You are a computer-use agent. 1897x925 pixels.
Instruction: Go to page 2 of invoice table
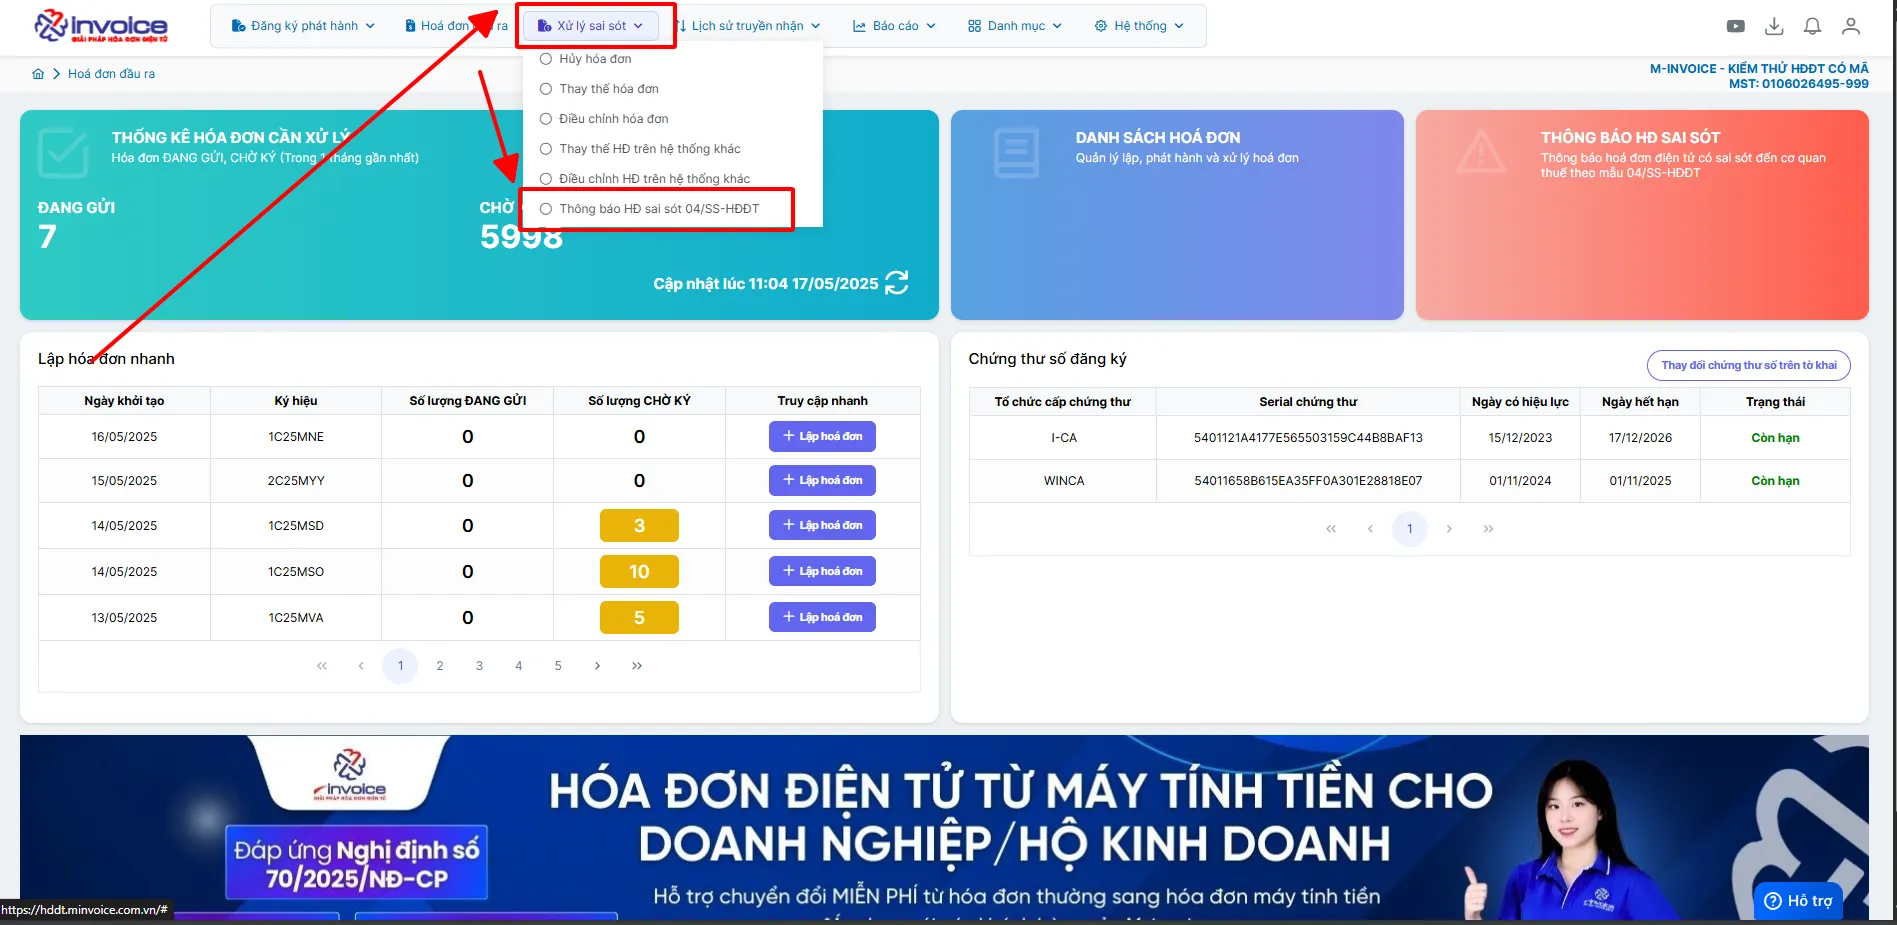click(x=440, y=666)
